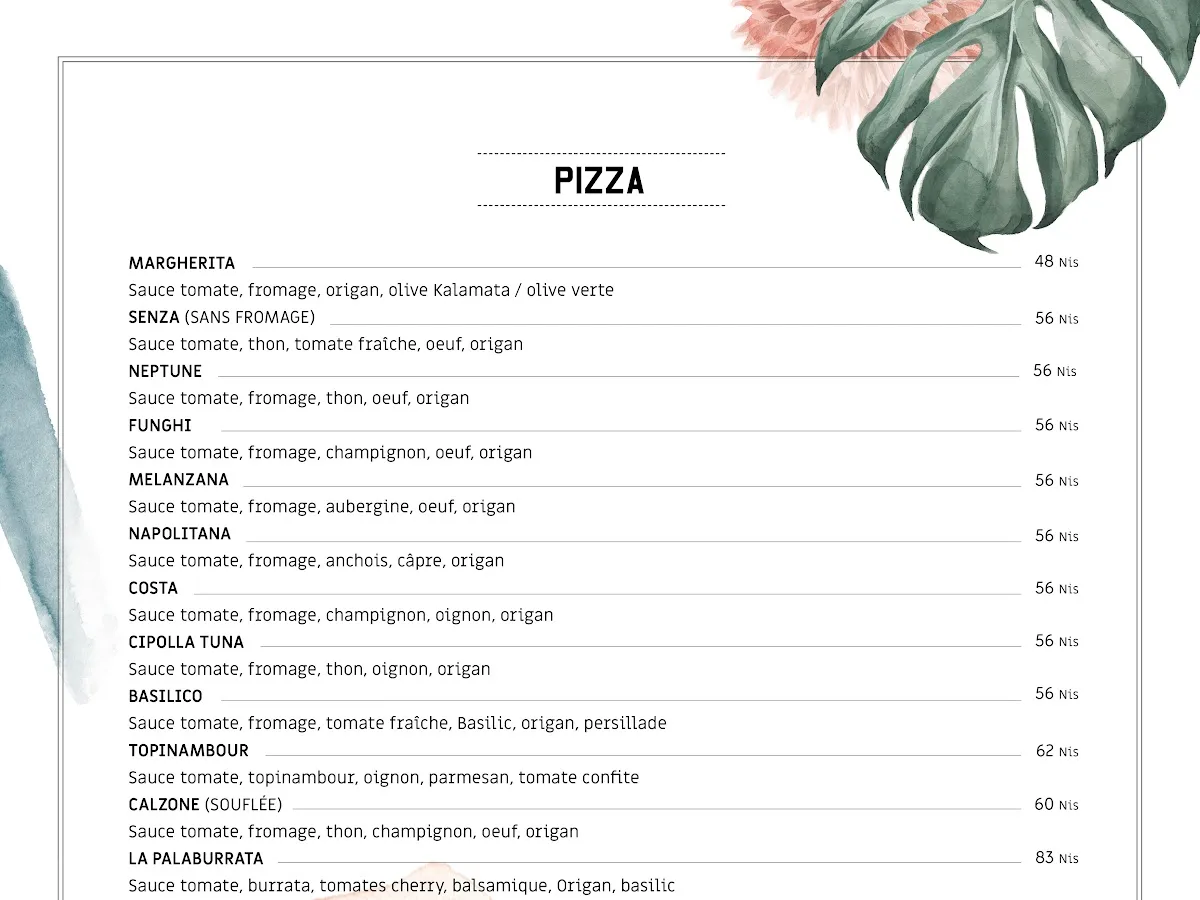The height and width of the screenshot is (900, 1200).
Task: Select the Costa pizza name
Action: [153, 587]
